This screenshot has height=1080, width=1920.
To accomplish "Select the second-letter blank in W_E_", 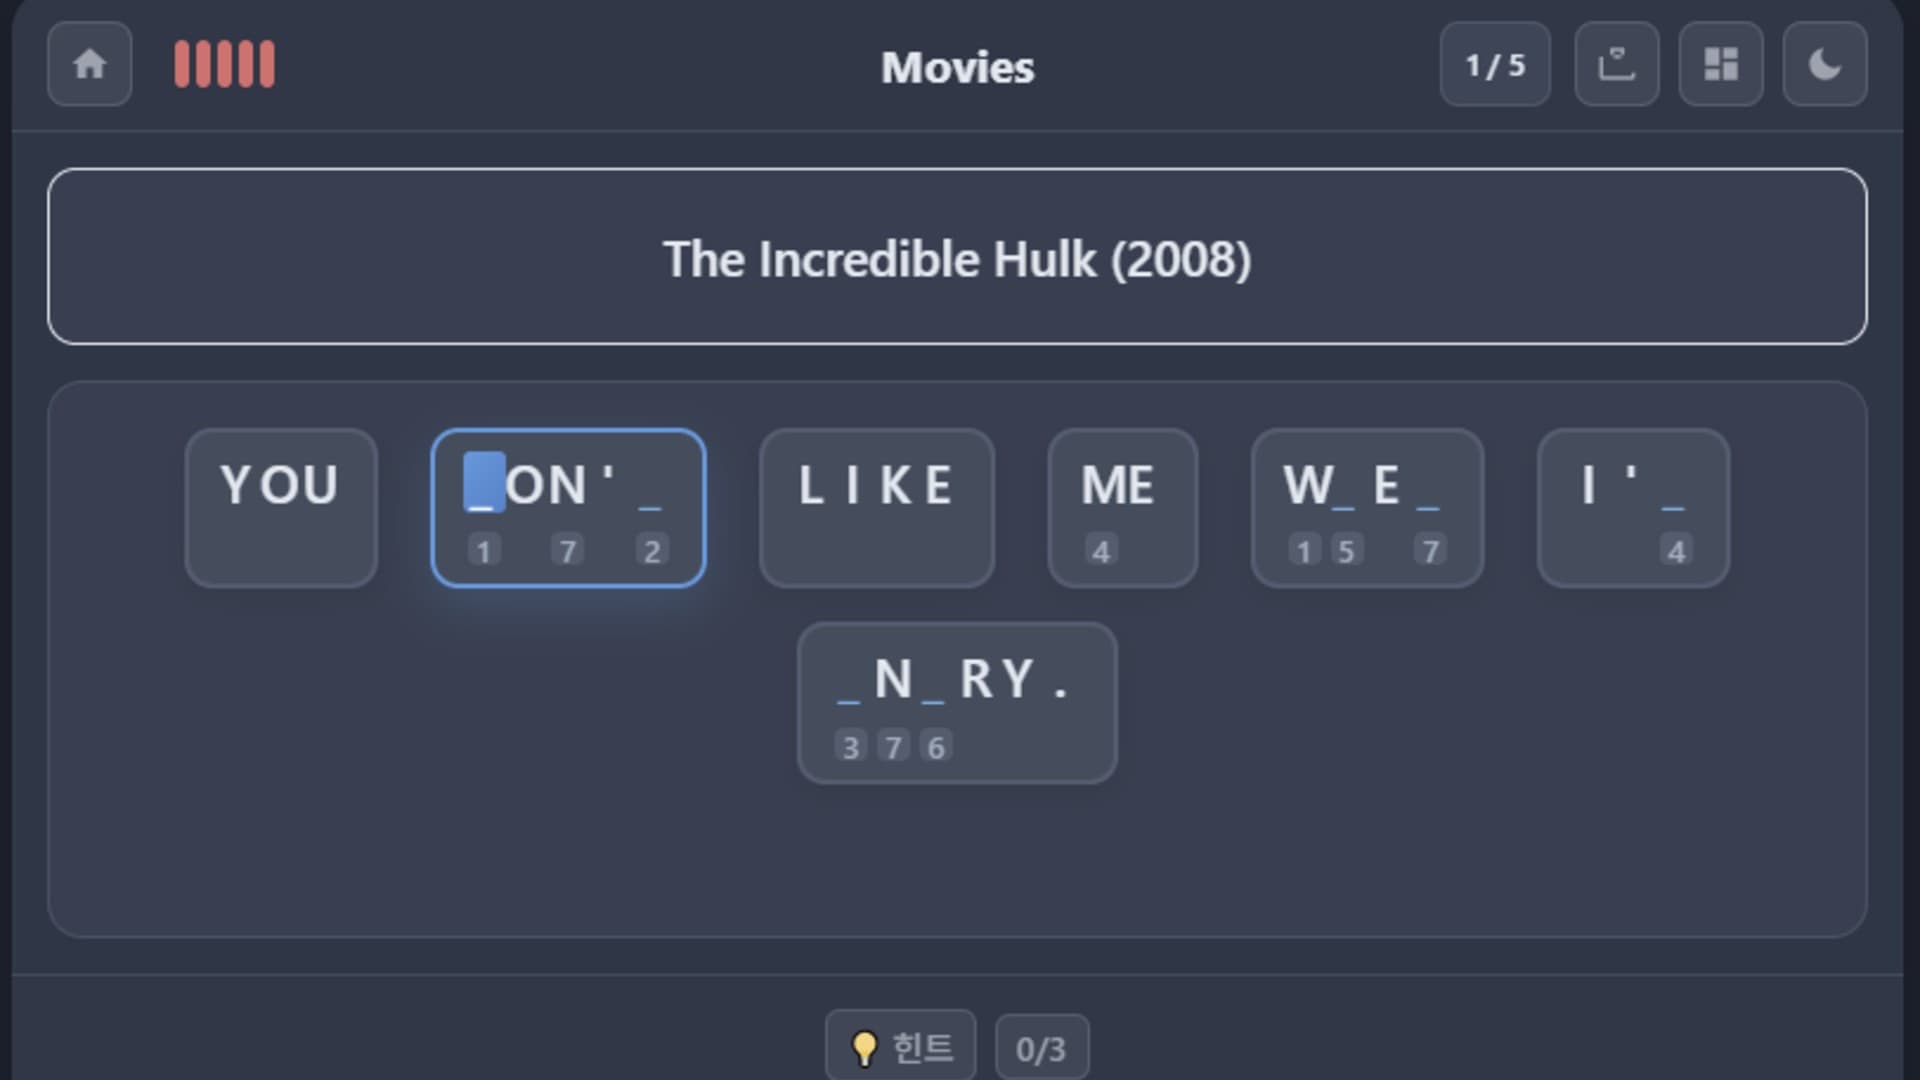I will click(1344, 490).
